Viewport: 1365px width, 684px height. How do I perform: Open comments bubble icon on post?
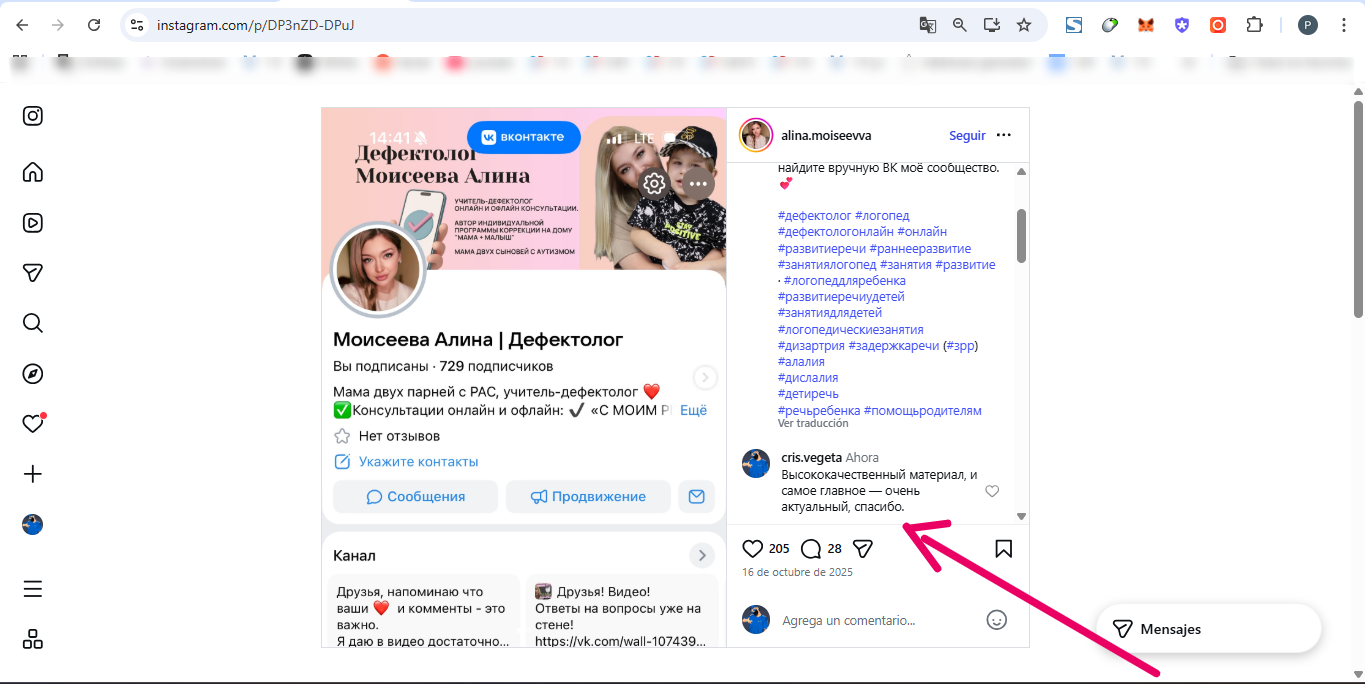pos(811,548)
